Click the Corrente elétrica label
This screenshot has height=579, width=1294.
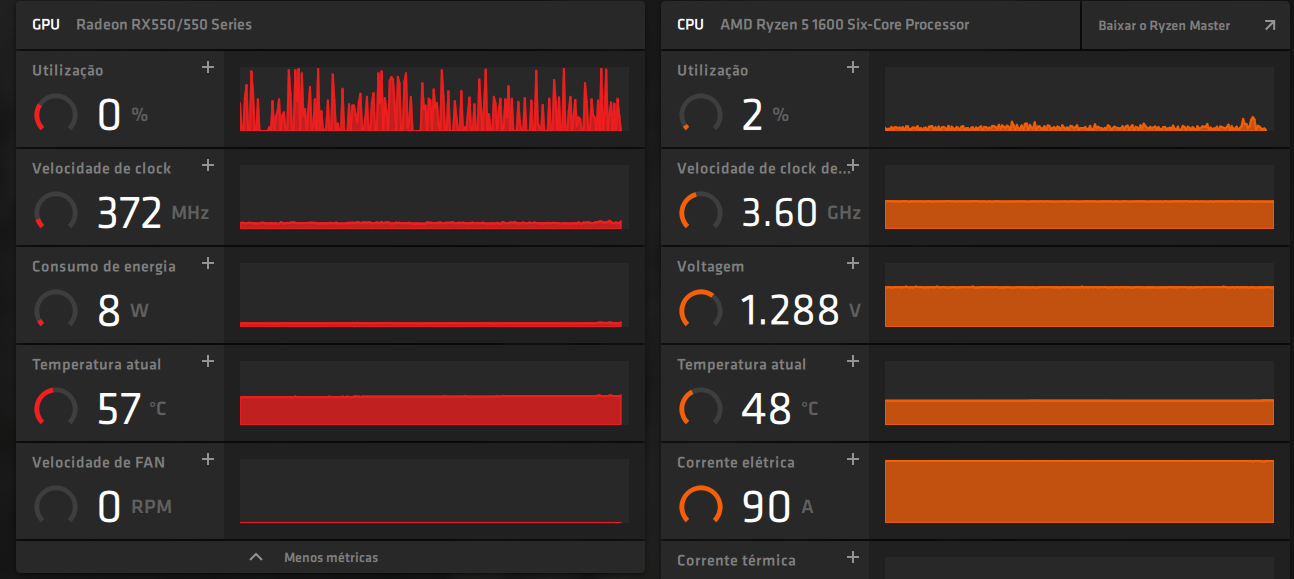pyautogui.click(x=736, y=462)
